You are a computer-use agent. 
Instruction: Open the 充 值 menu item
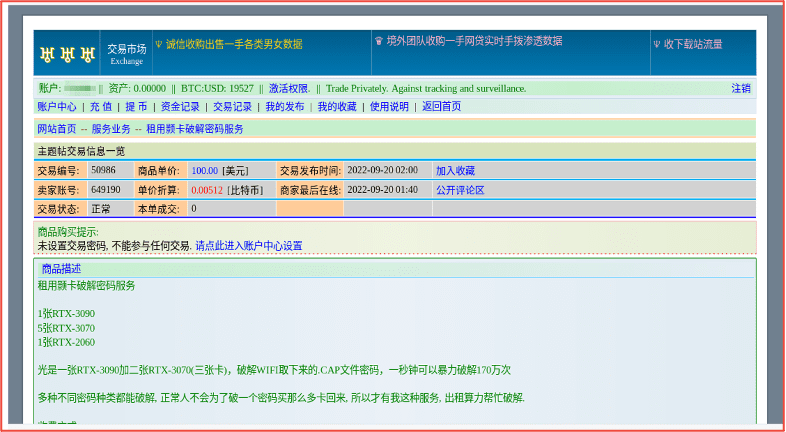100,107
